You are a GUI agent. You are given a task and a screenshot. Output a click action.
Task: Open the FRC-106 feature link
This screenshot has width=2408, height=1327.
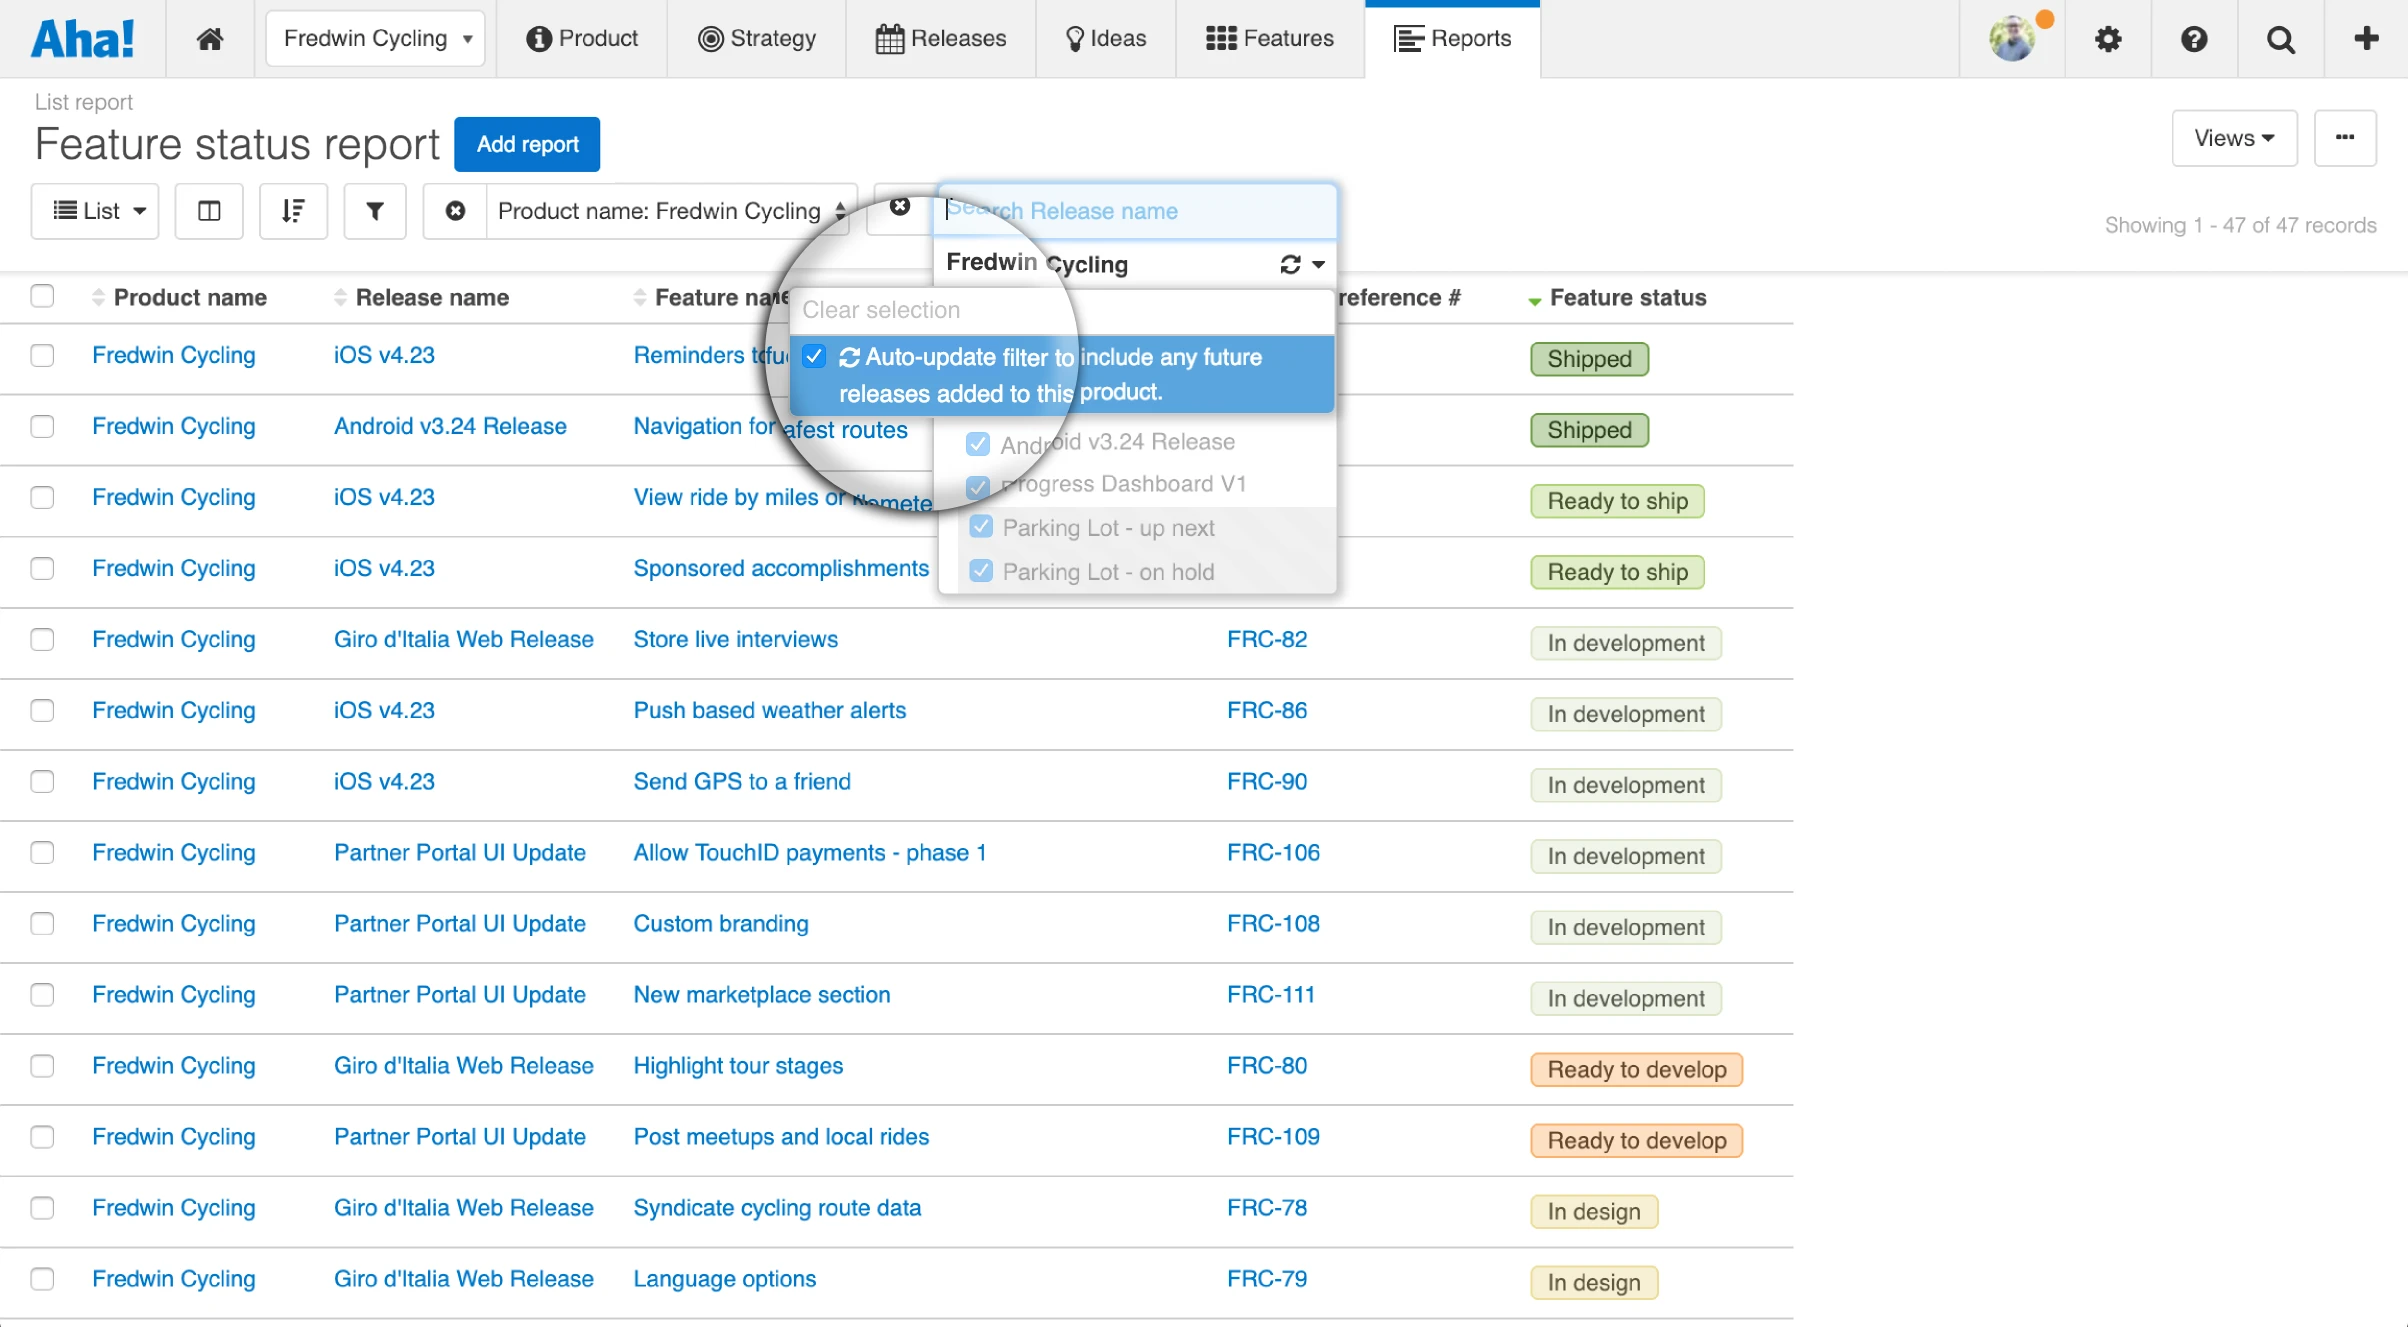[x=1273, y=853]
